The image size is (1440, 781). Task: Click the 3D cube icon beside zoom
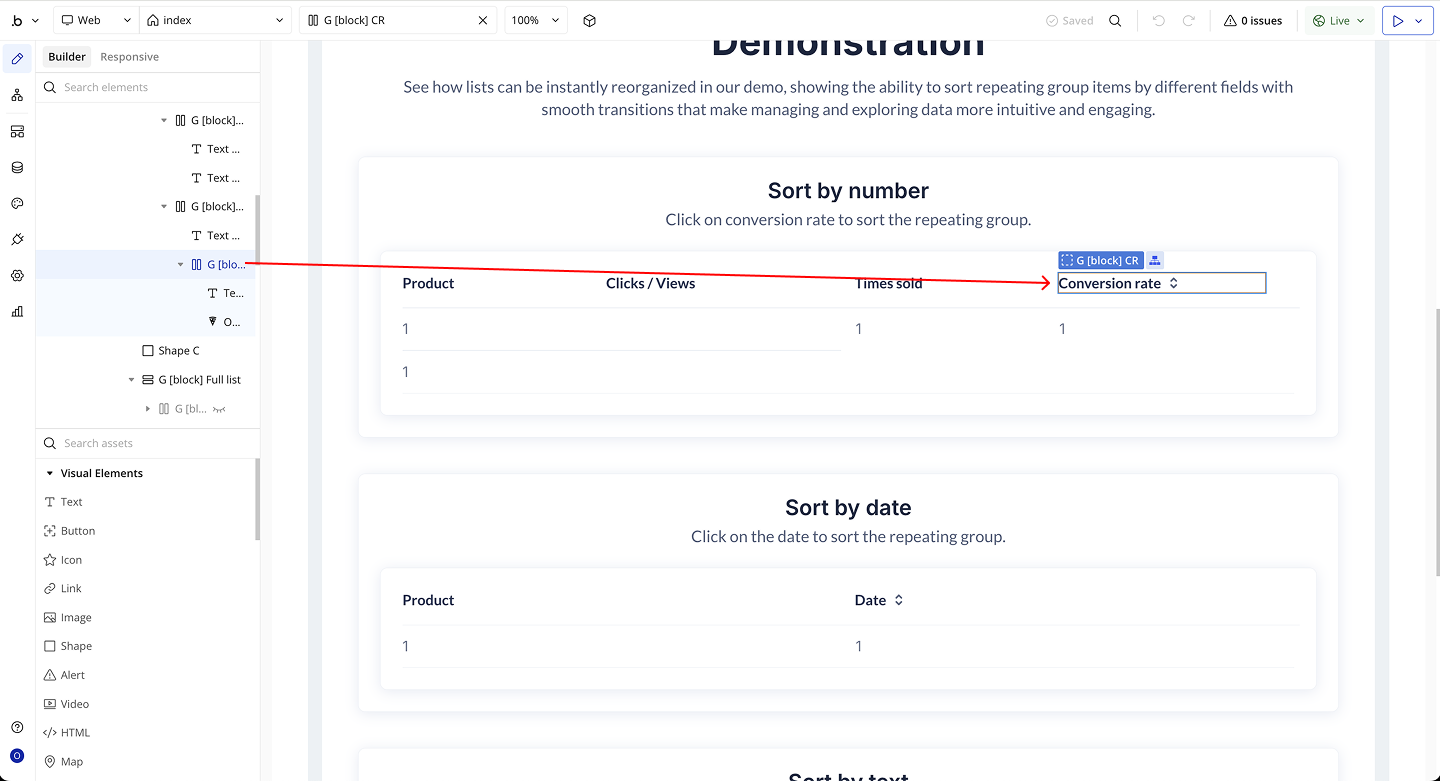tap(589, 20)
